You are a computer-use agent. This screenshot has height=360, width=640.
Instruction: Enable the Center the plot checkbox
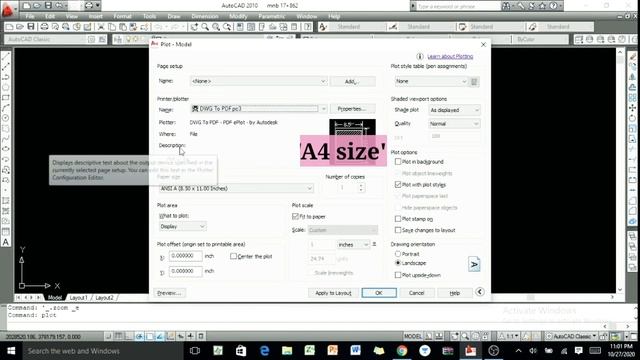click(233, 256)
